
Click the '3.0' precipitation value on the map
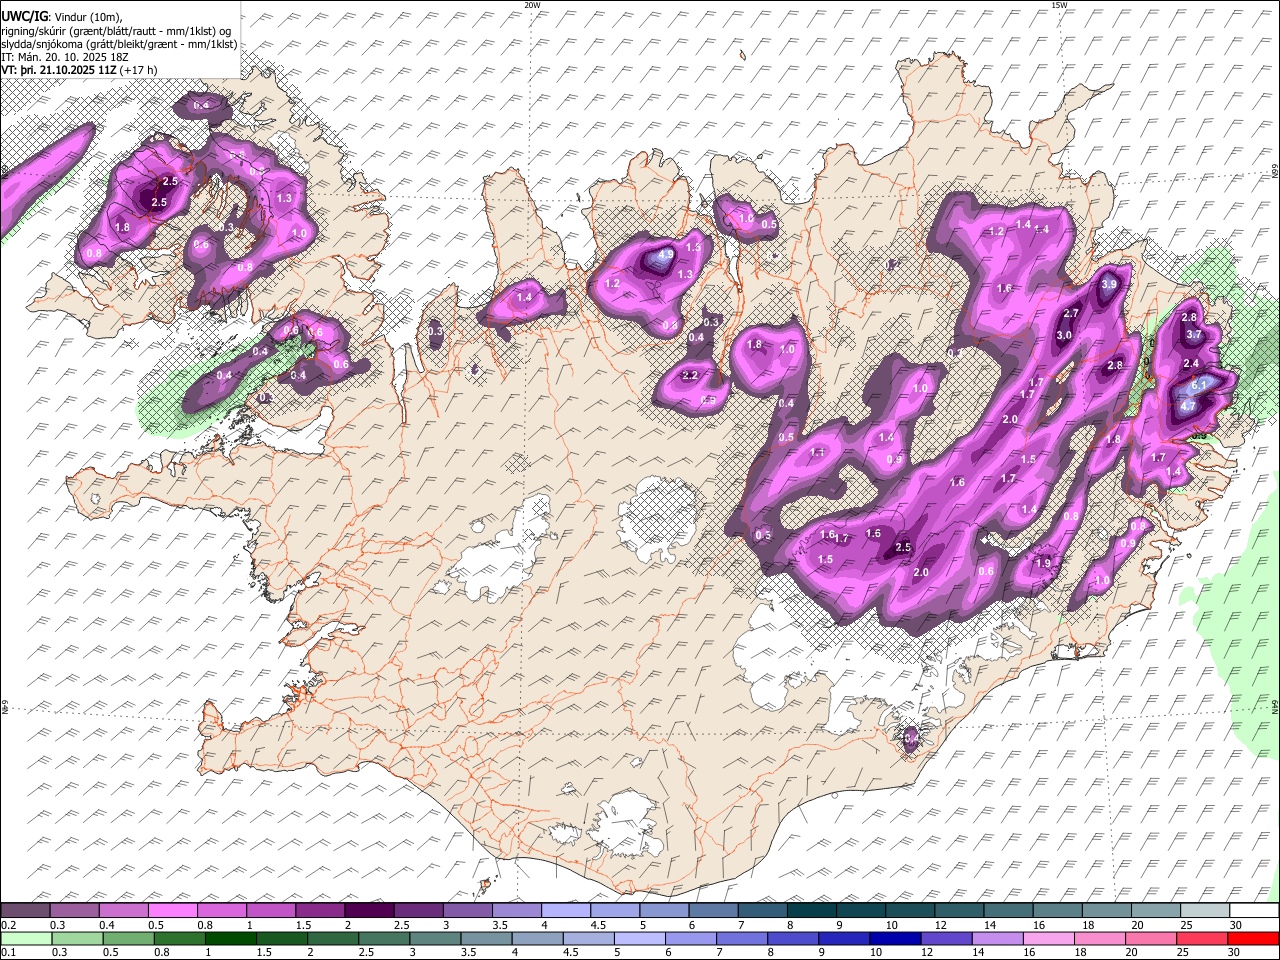(x=1064, y=336)
